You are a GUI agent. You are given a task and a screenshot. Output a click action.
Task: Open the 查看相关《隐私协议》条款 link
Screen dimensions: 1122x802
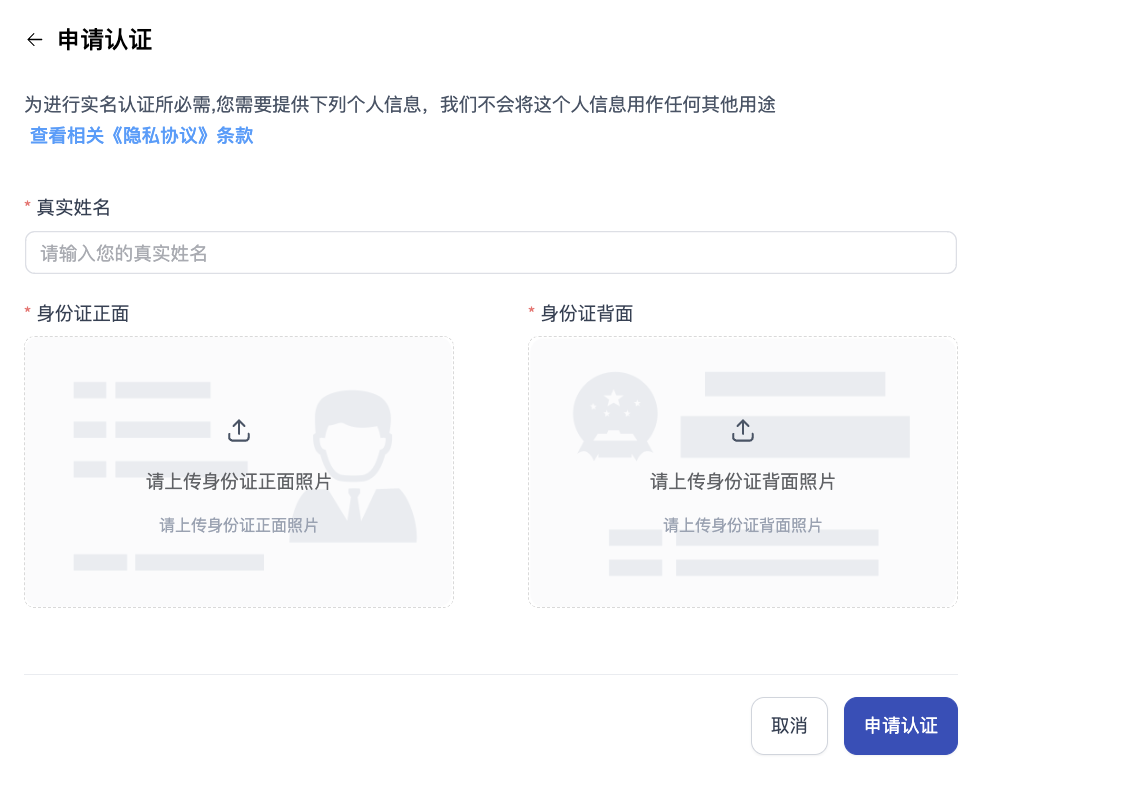point(141,136)
